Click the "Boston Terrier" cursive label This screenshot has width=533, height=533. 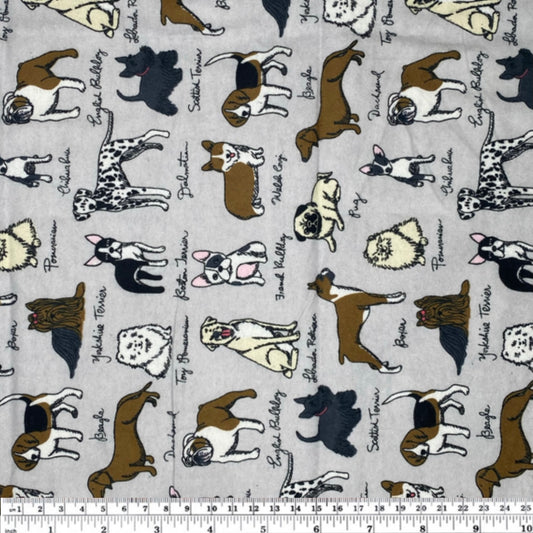click(180, 265)
